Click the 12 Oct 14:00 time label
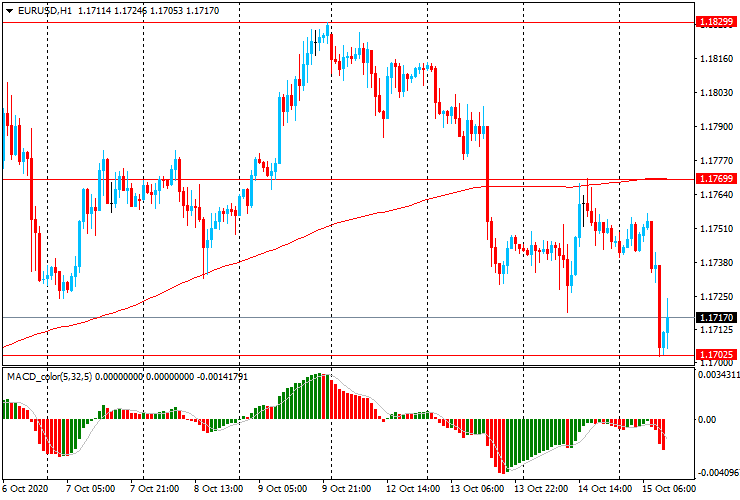 pos(413,488)
